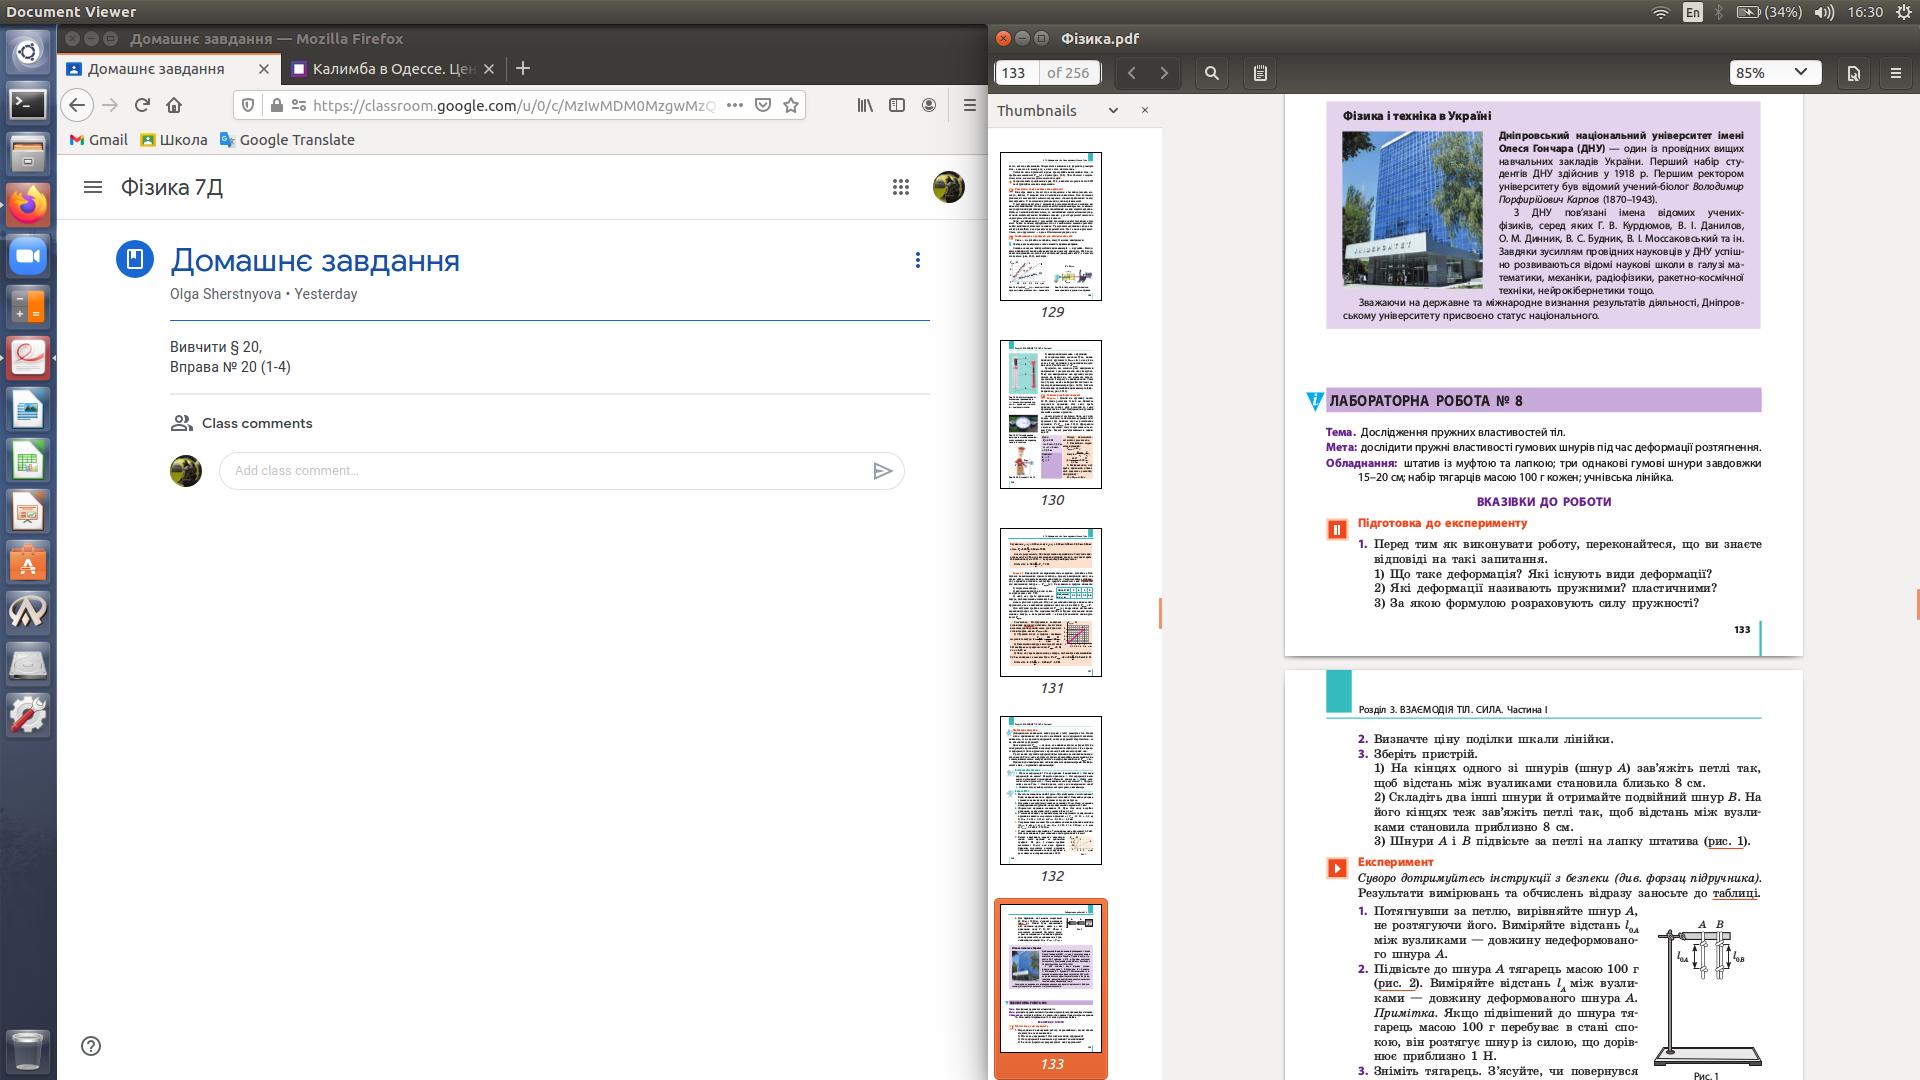
Task: Open Google Translate bookmark
Action: pyautogui.click(x=287, y=140)
